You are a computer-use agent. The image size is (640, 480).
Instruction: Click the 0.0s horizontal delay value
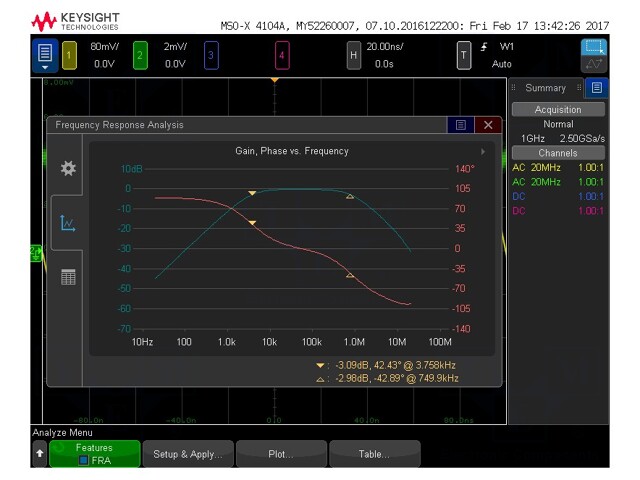(x=384, y=64)
